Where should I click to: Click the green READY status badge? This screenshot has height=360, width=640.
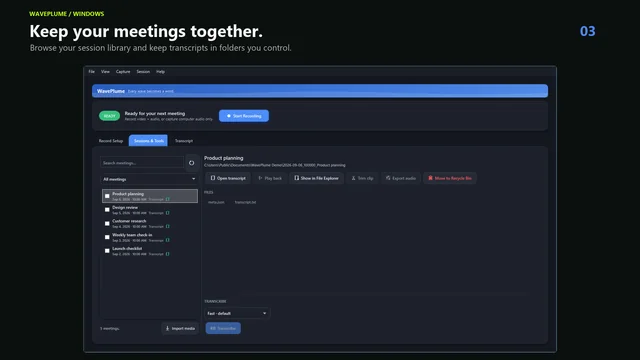pyautogui.click(x=109, y=116)
